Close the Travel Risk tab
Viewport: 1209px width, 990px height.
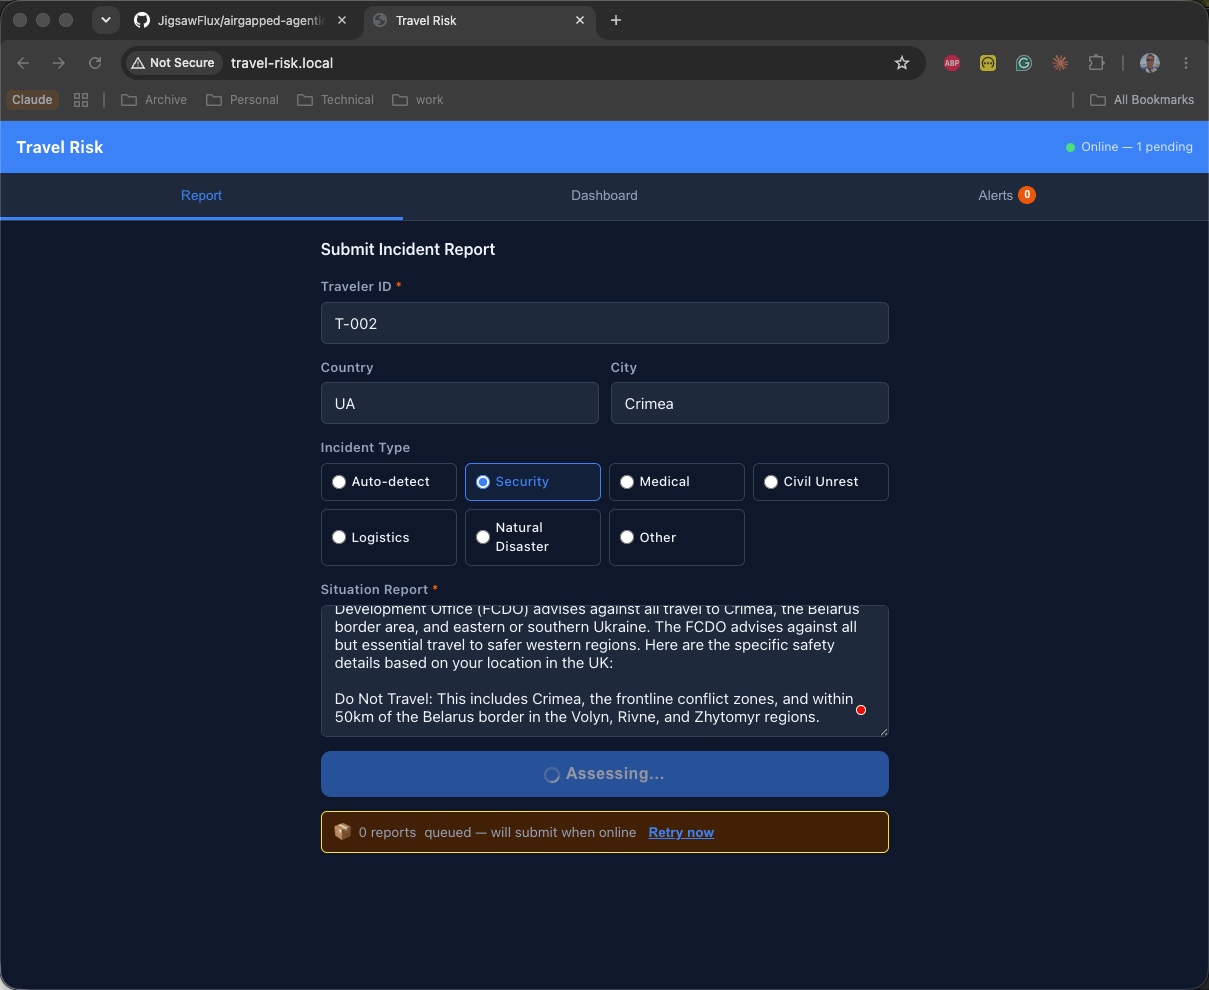tap(581, 20)
